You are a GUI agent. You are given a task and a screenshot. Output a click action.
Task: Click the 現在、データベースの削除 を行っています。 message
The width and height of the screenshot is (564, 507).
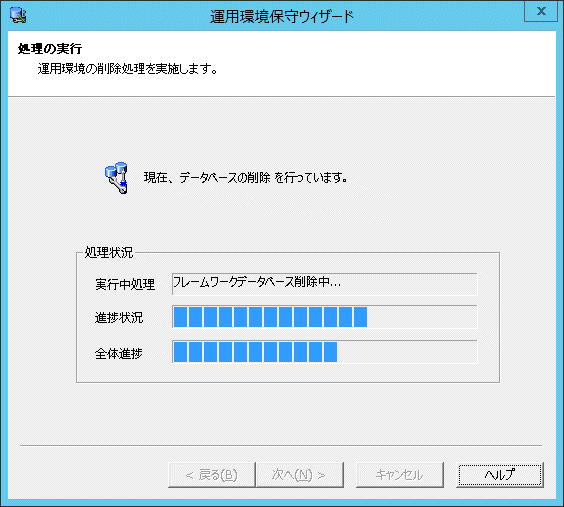[245, 177]
